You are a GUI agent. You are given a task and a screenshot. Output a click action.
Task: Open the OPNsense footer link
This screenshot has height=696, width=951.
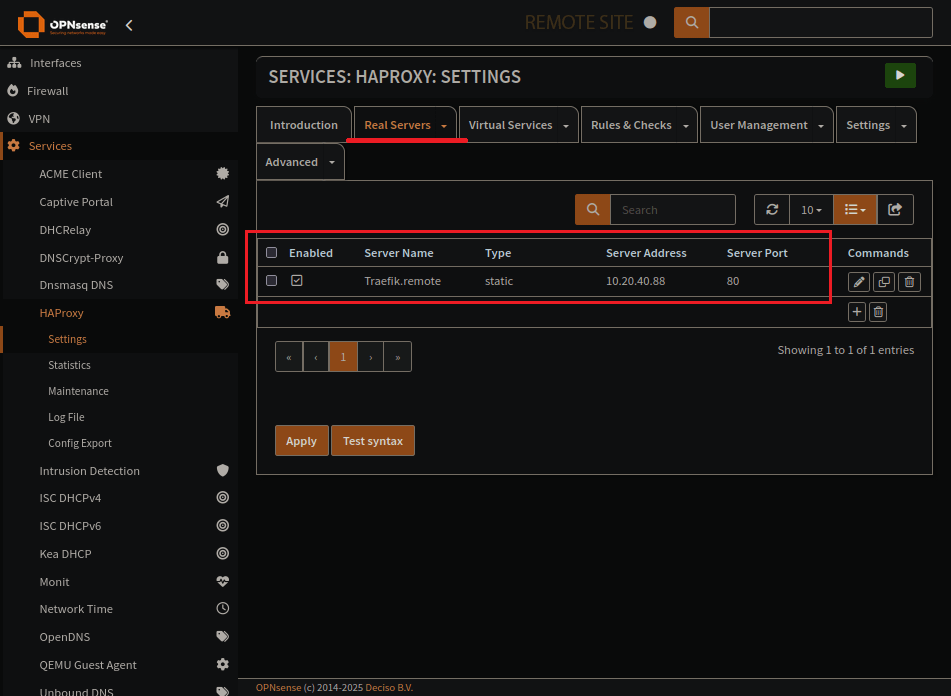click(x=278, y=688)
